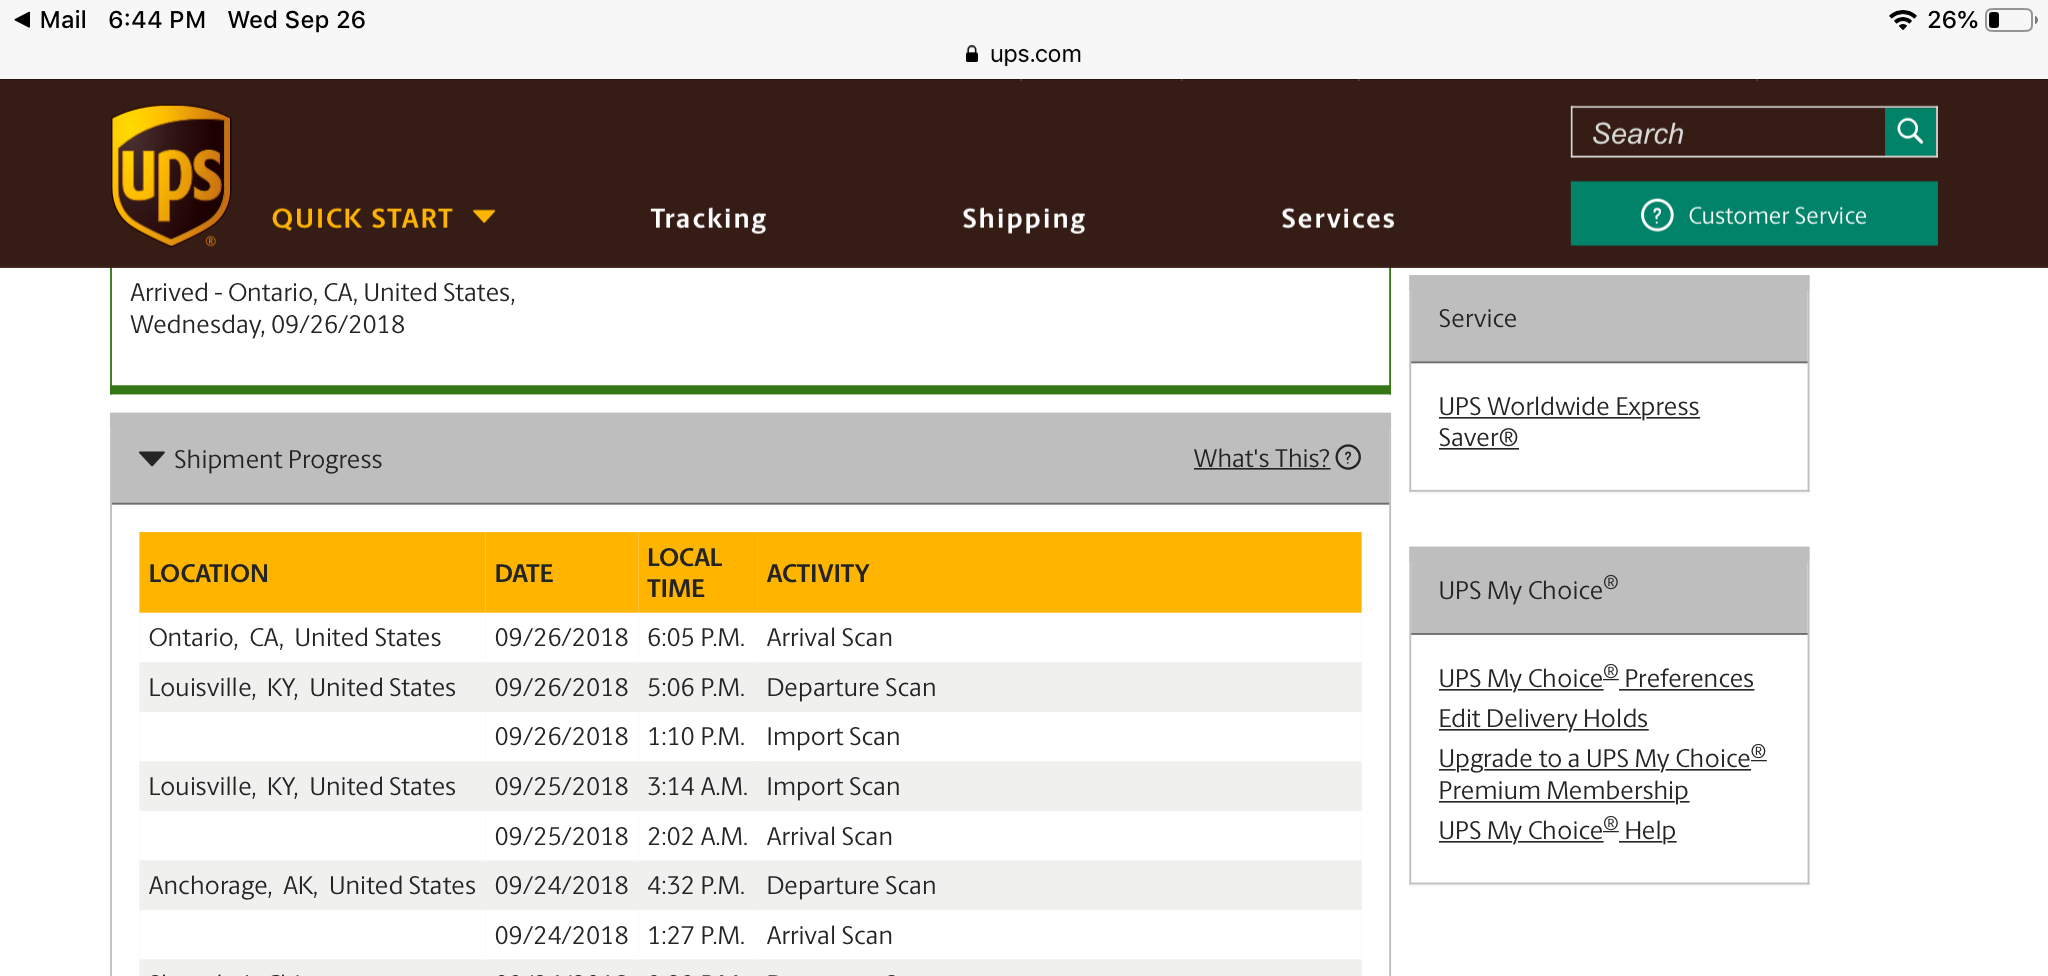Viewport: 2048px width, 976px height.
Task: Click the question mark next to What's This
Action: pyautogui.click(x=1348, y=458)
